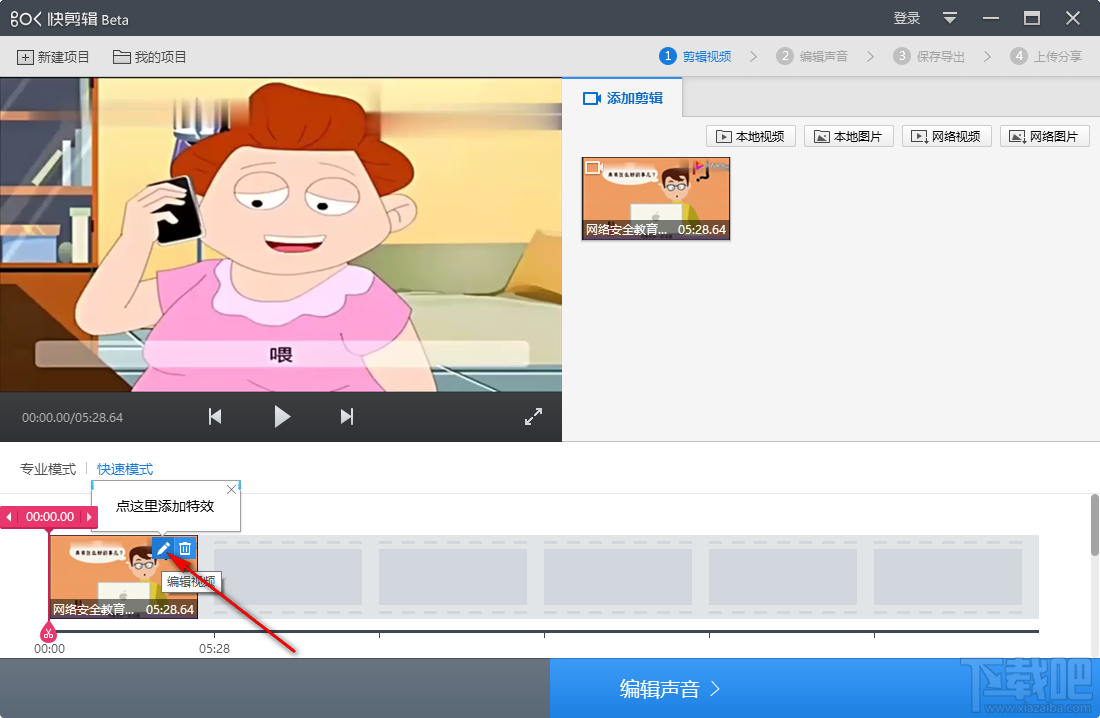Click the scissors playhead marker
Viewport: 1100px width, 718px height.
pos(48,633)
